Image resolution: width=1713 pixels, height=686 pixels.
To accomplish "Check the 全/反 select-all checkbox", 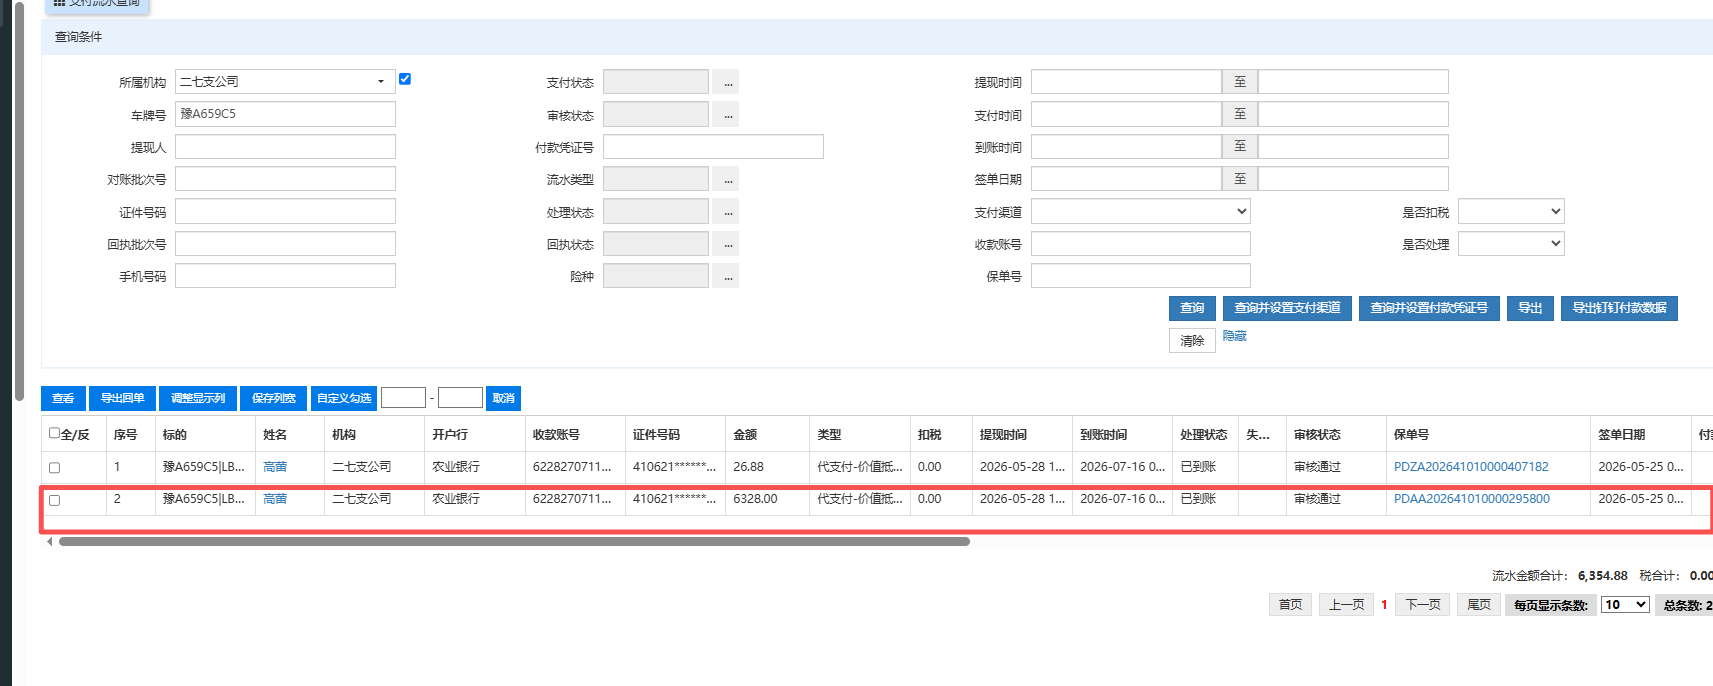I will pyautogui.click(x=54, y=433).
